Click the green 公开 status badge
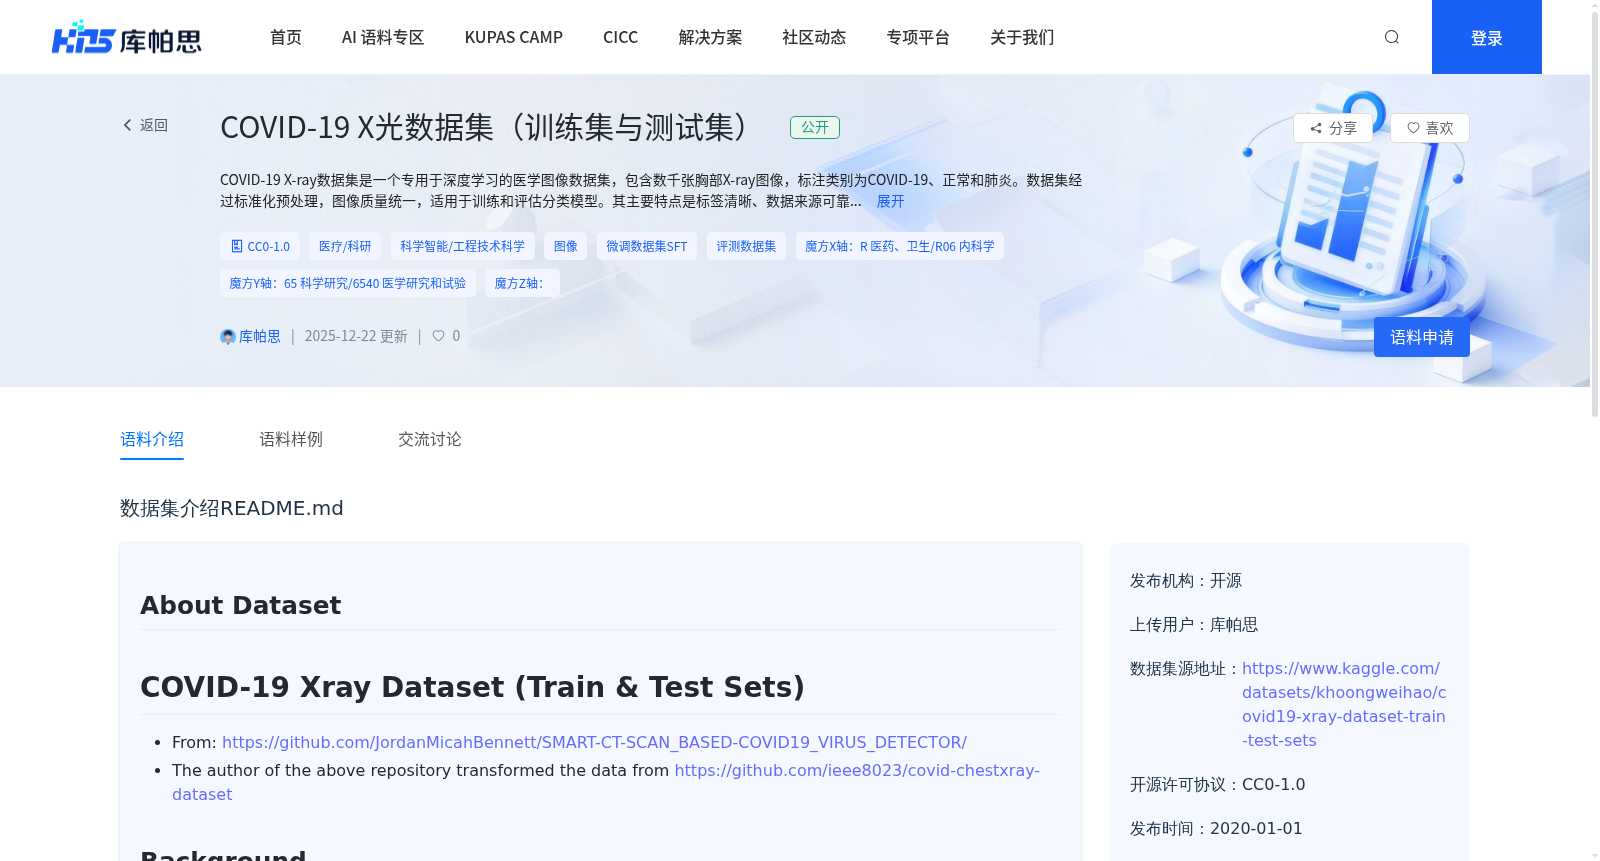1600x861 pixels. 815,127
